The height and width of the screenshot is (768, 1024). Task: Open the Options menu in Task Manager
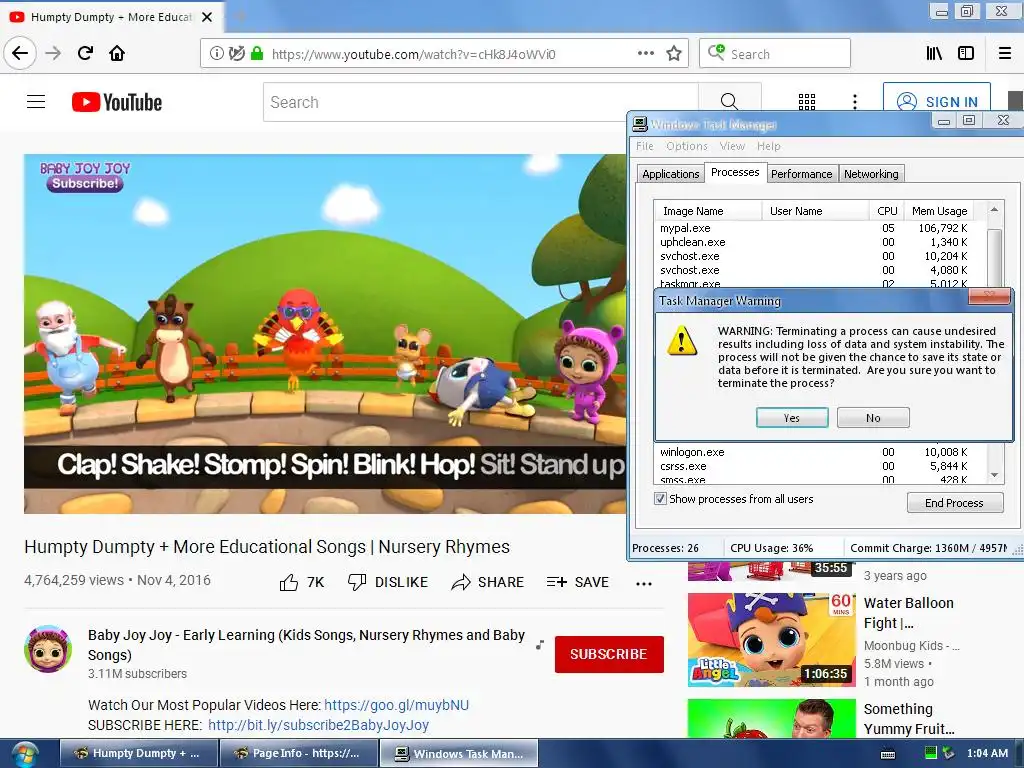[x=686, y=146]
